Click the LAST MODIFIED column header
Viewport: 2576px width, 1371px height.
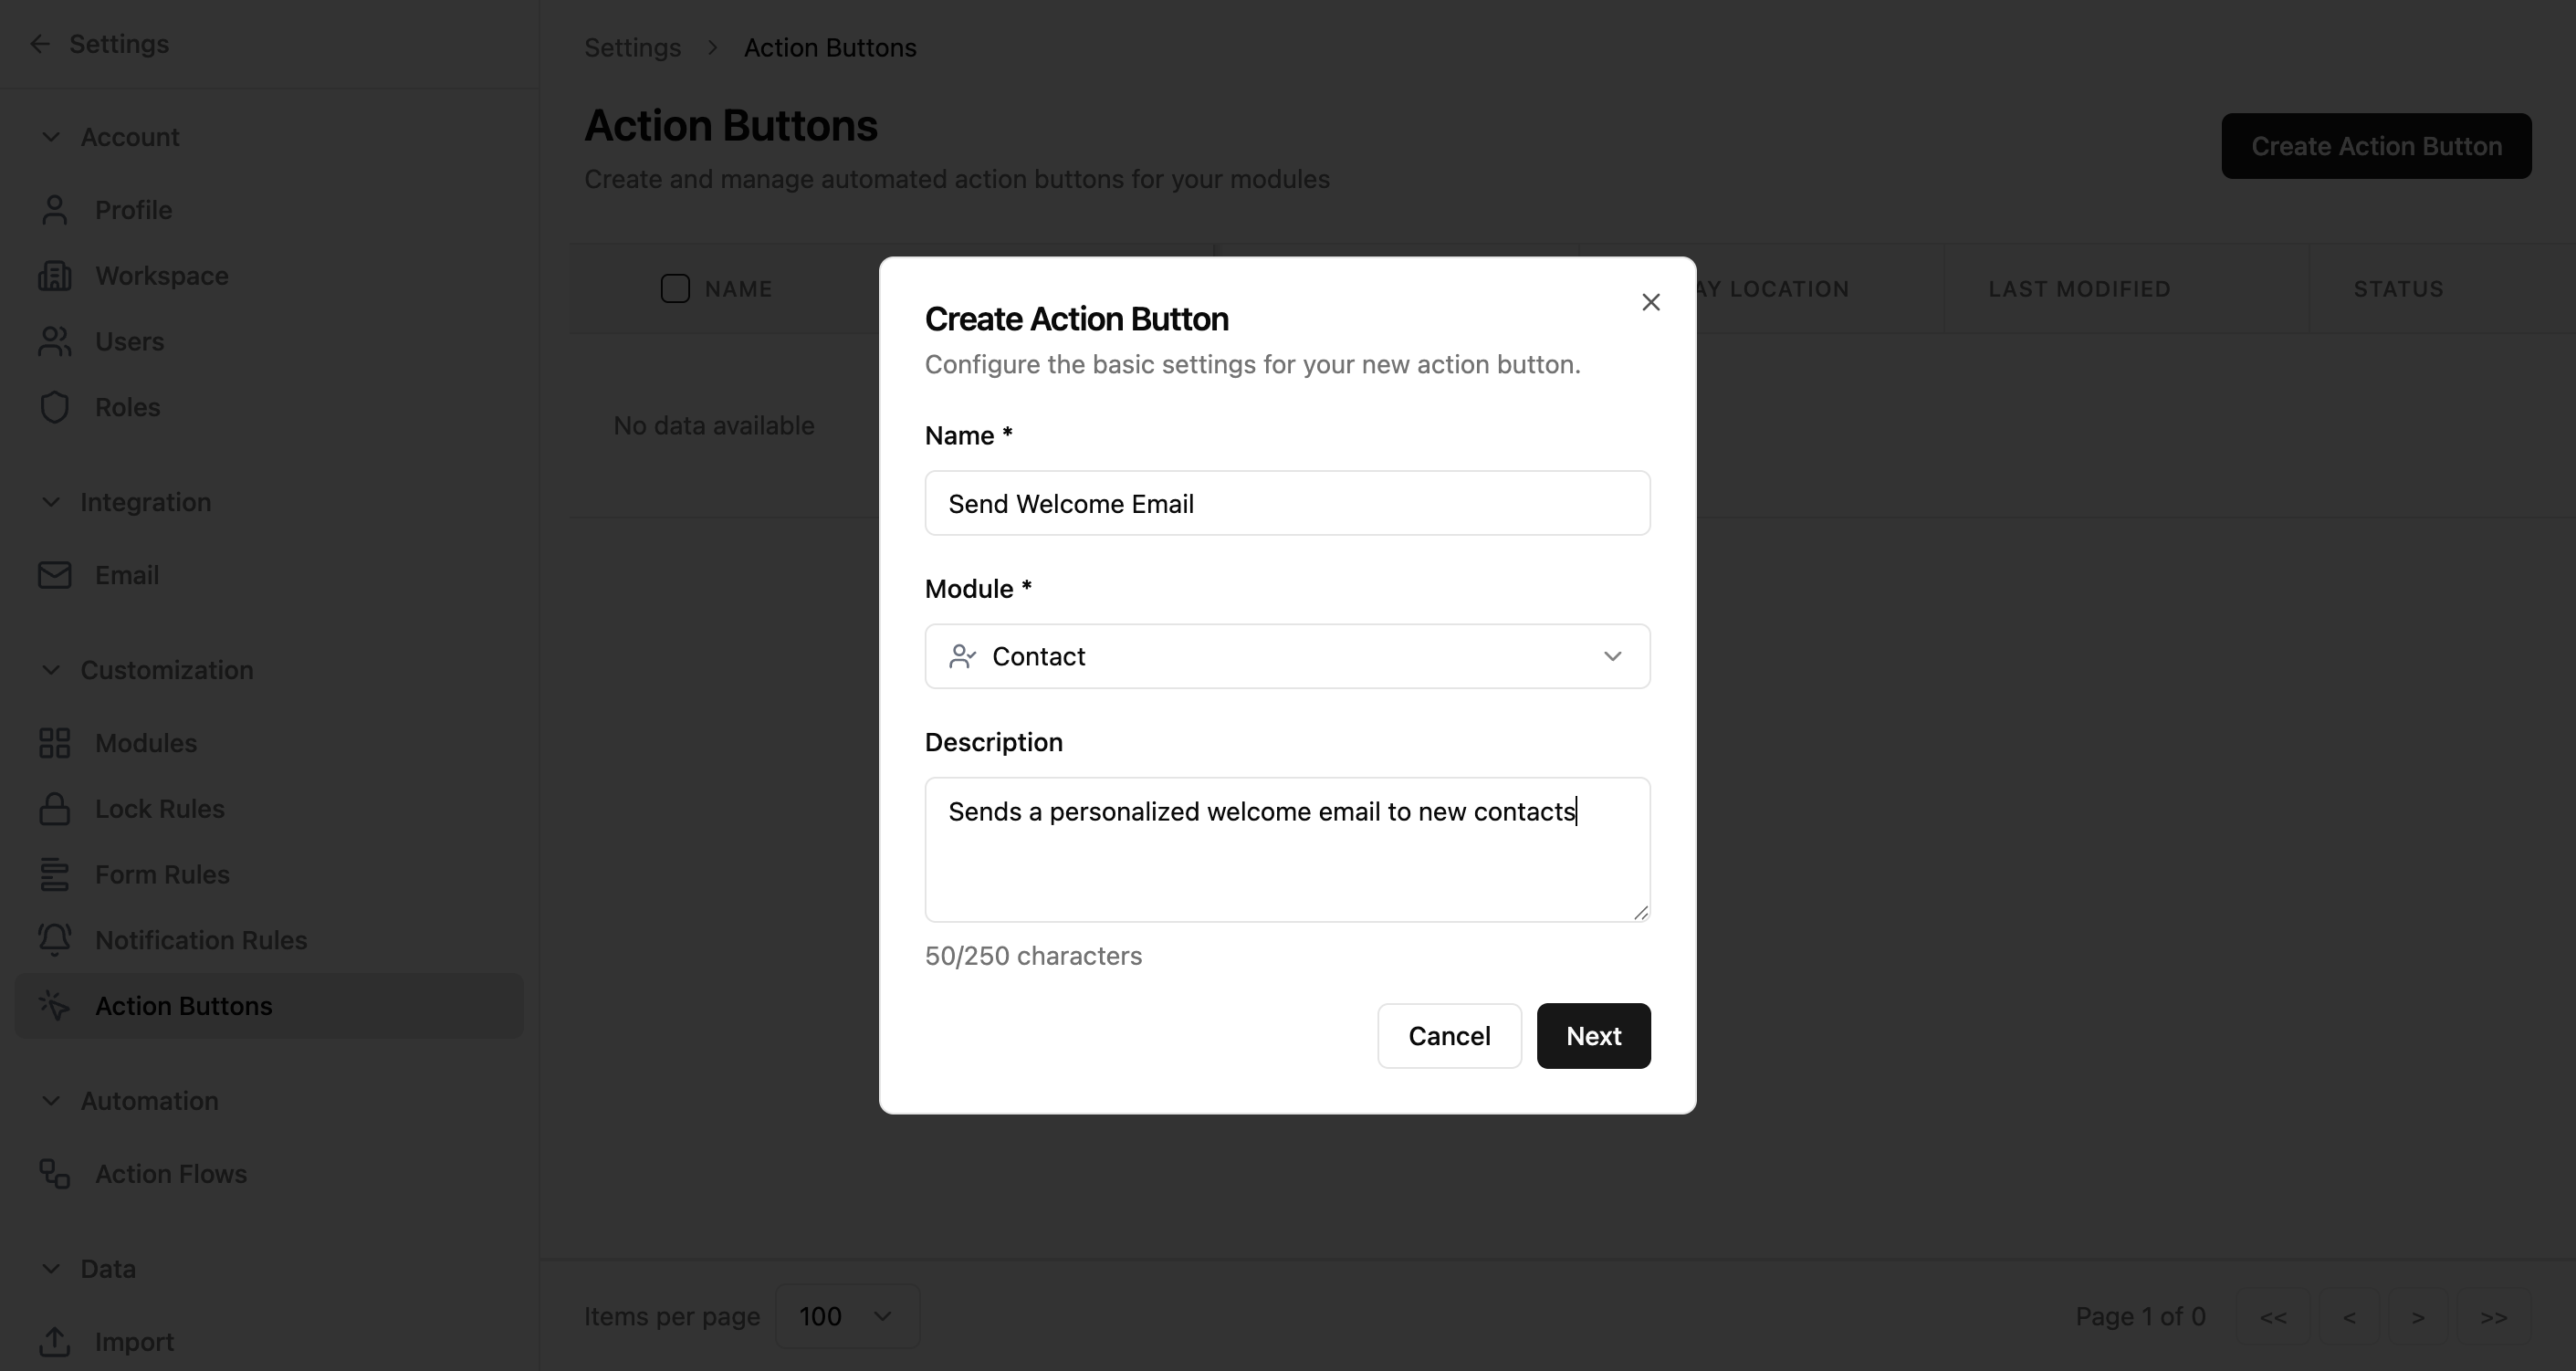pyautogui.click(x=2079, y=289)
